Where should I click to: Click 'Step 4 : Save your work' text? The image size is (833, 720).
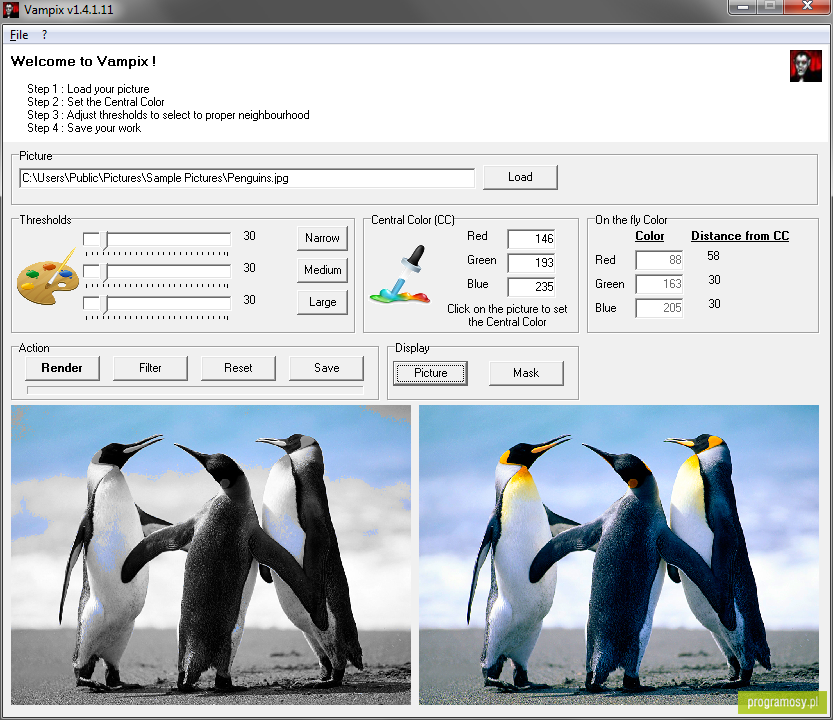click(x=84, y=128)
